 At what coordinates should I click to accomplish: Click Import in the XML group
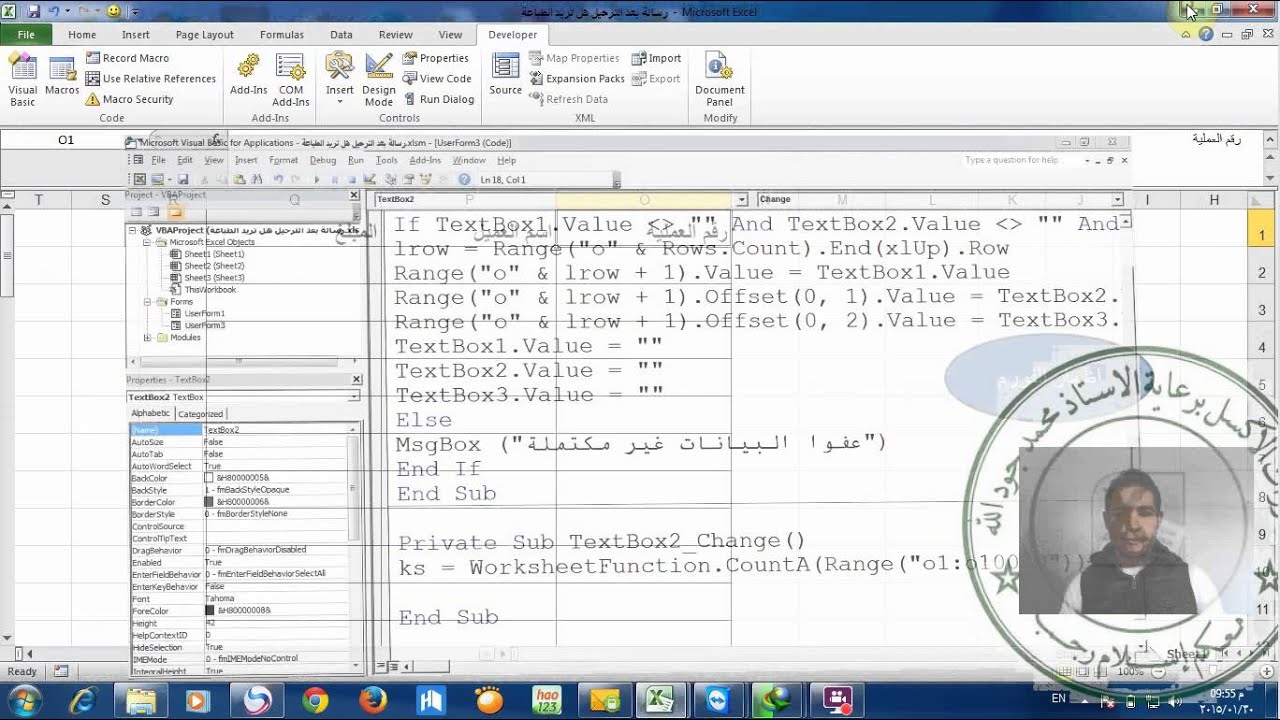pyautogui.click(x=656, y=58)
